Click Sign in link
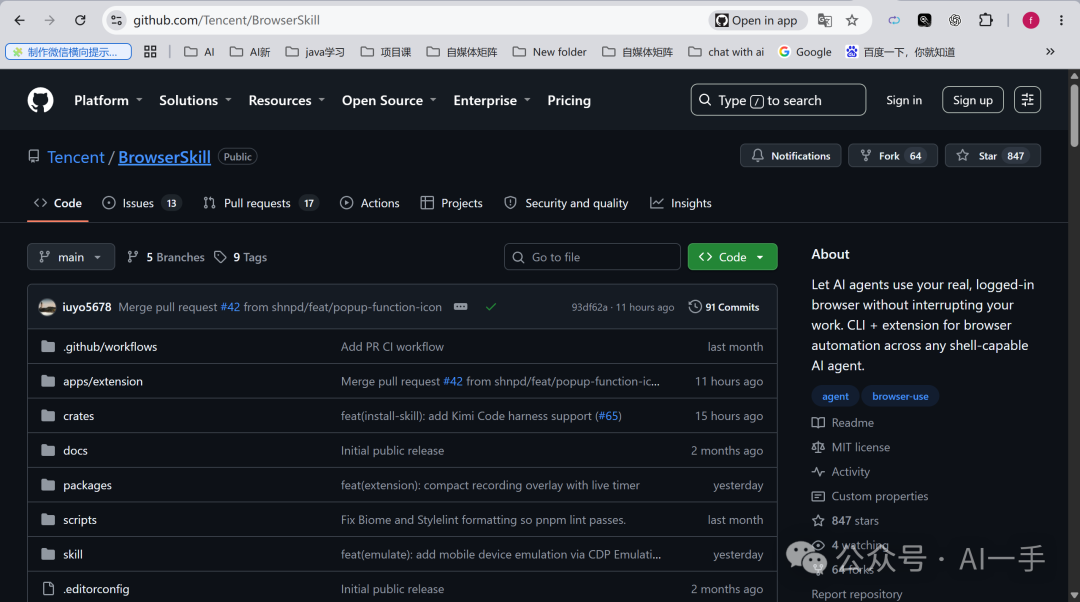Image resolution: width=1080 pixels, height=602 pixels. tap(904, 100)
